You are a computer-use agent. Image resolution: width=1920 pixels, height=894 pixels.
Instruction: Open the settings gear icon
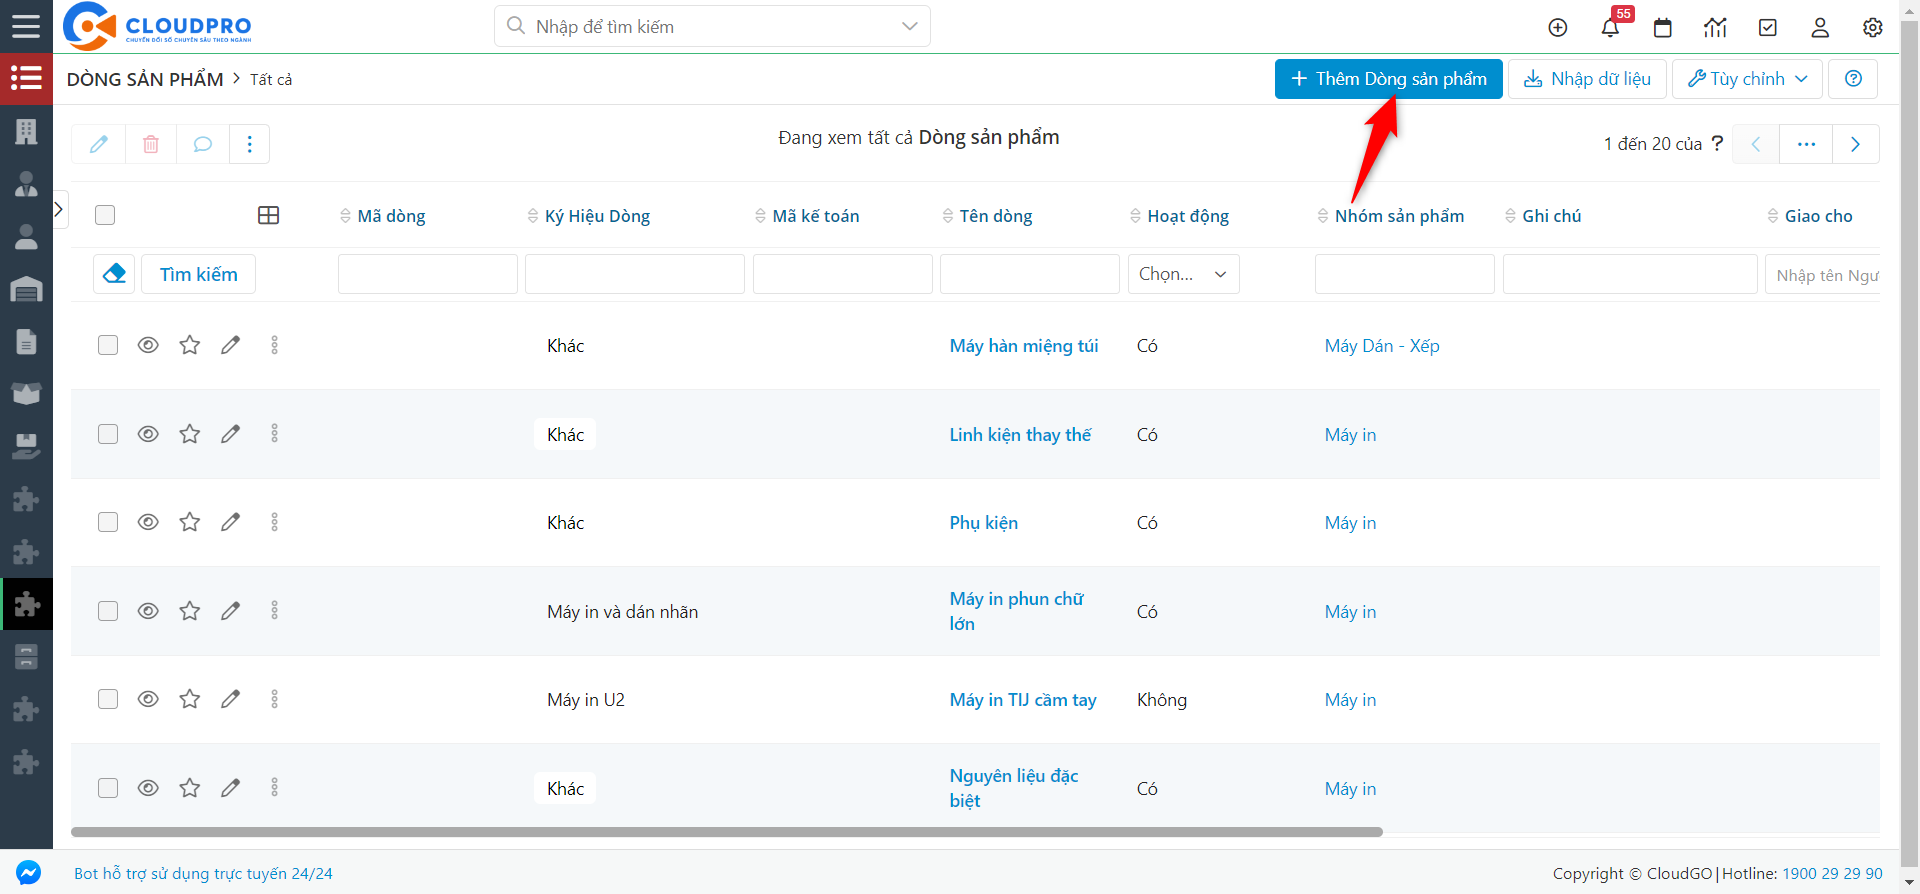tap(1873, 28)
